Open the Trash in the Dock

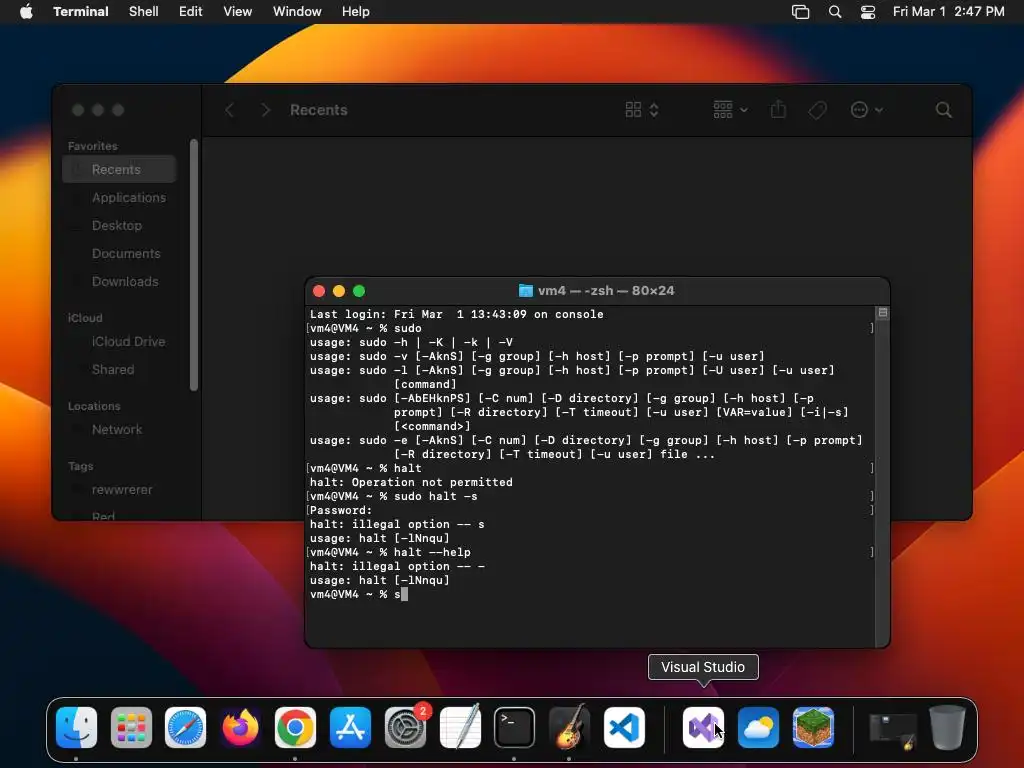(947, 727)
